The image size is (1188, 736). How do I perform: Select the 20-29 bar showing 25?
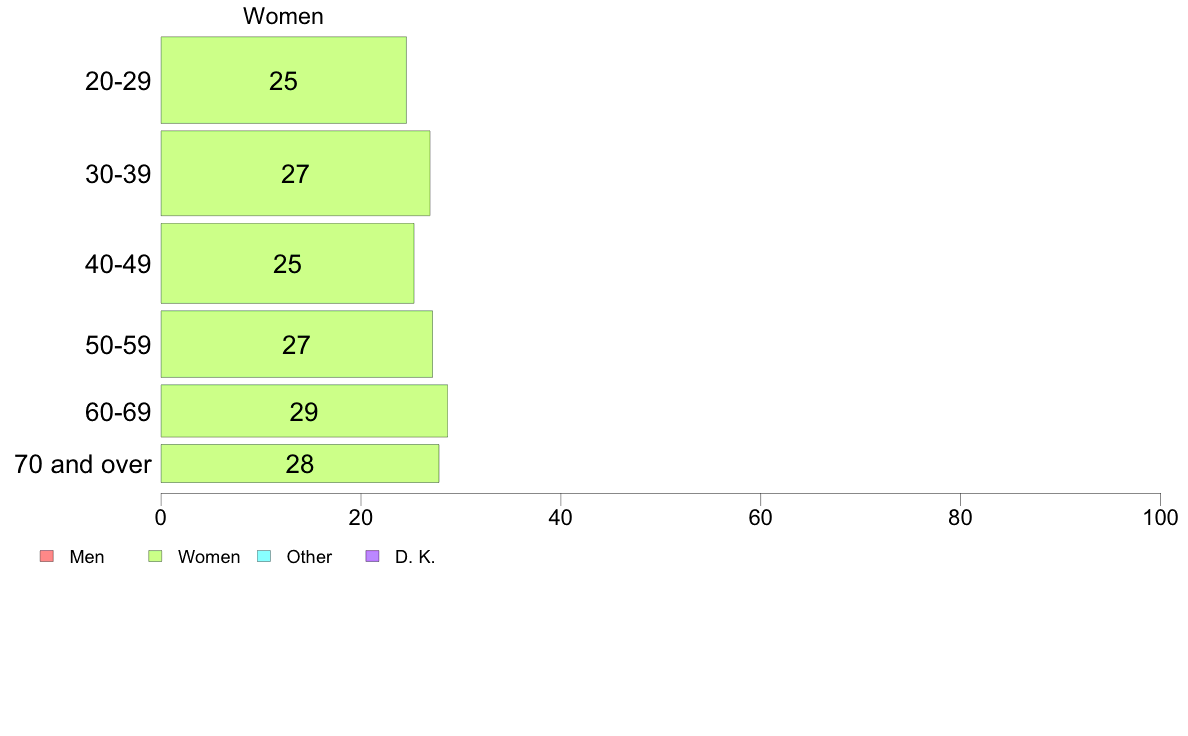(x=283, y=80)
